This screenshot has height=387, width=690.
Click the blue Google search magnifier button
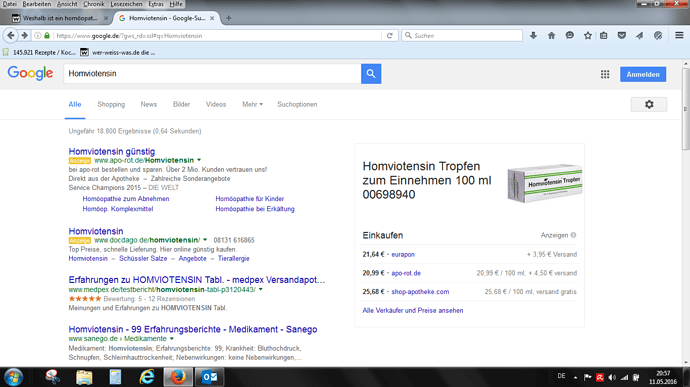tap(371, 74)
